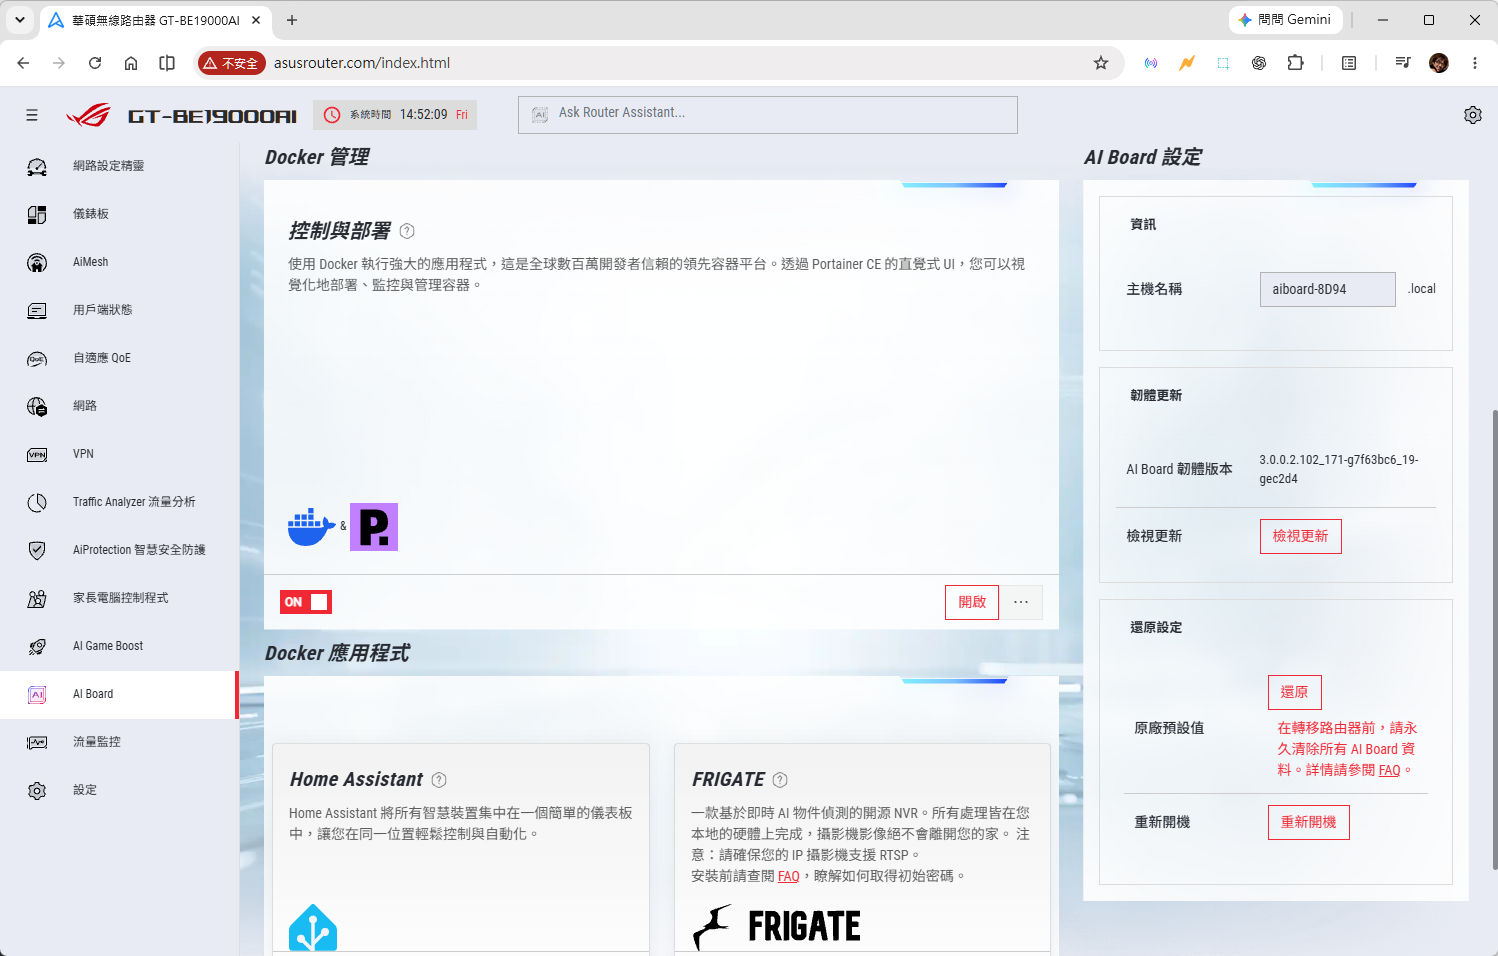Click the help icon beside FRIGATE
The height and width of the screenshot is (956, 1498).
coord(781,780)
